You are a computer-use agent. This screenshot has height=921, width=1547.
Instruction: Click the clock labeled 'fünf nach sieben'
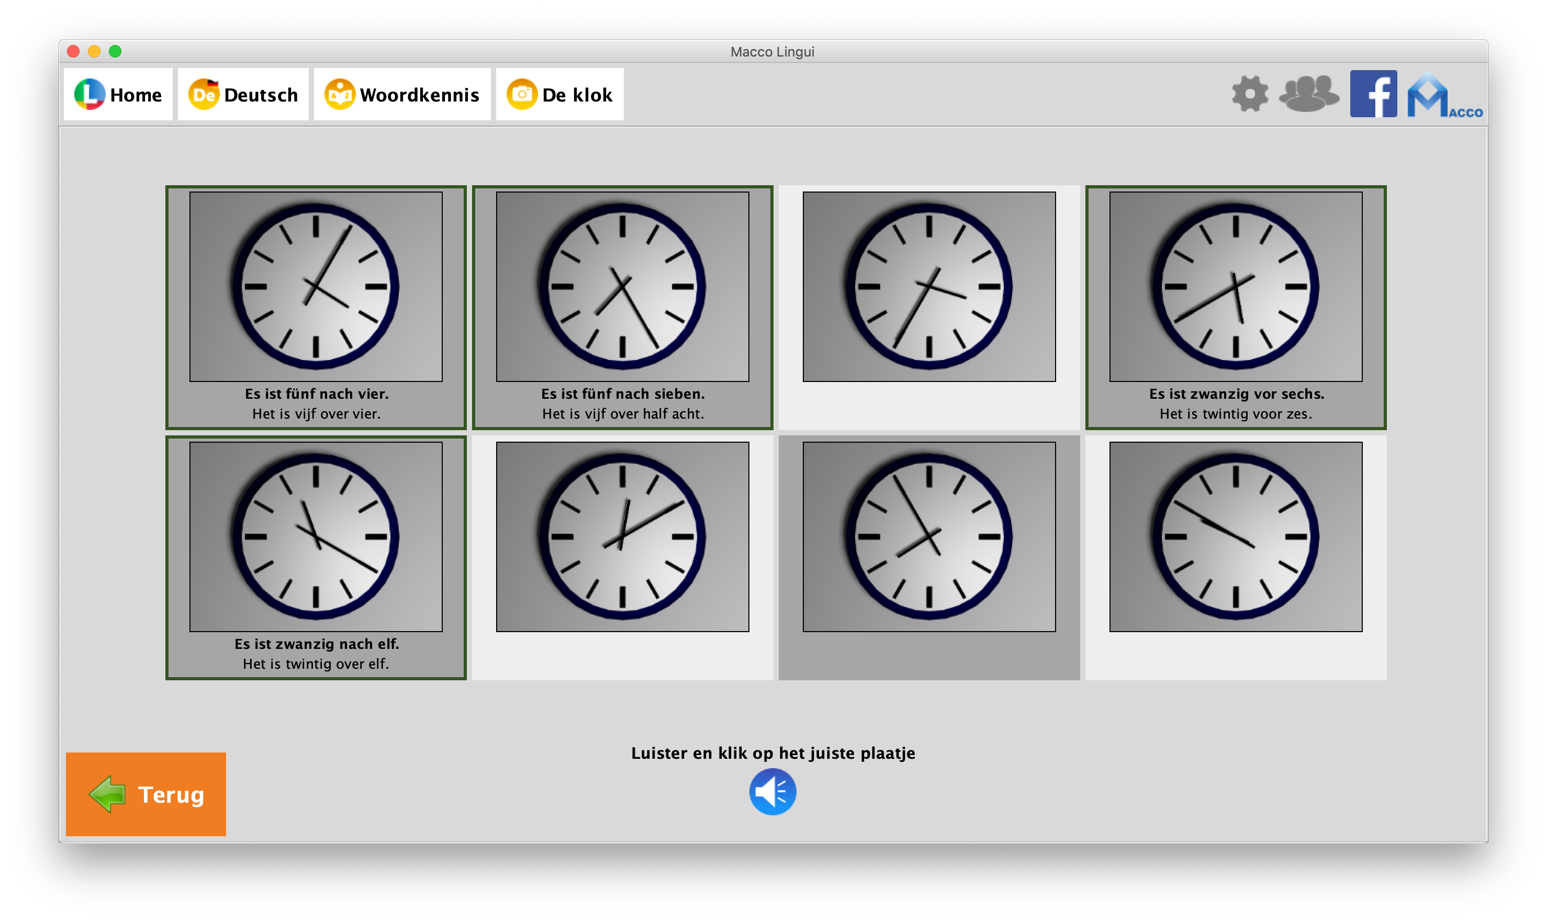[622, 287]
